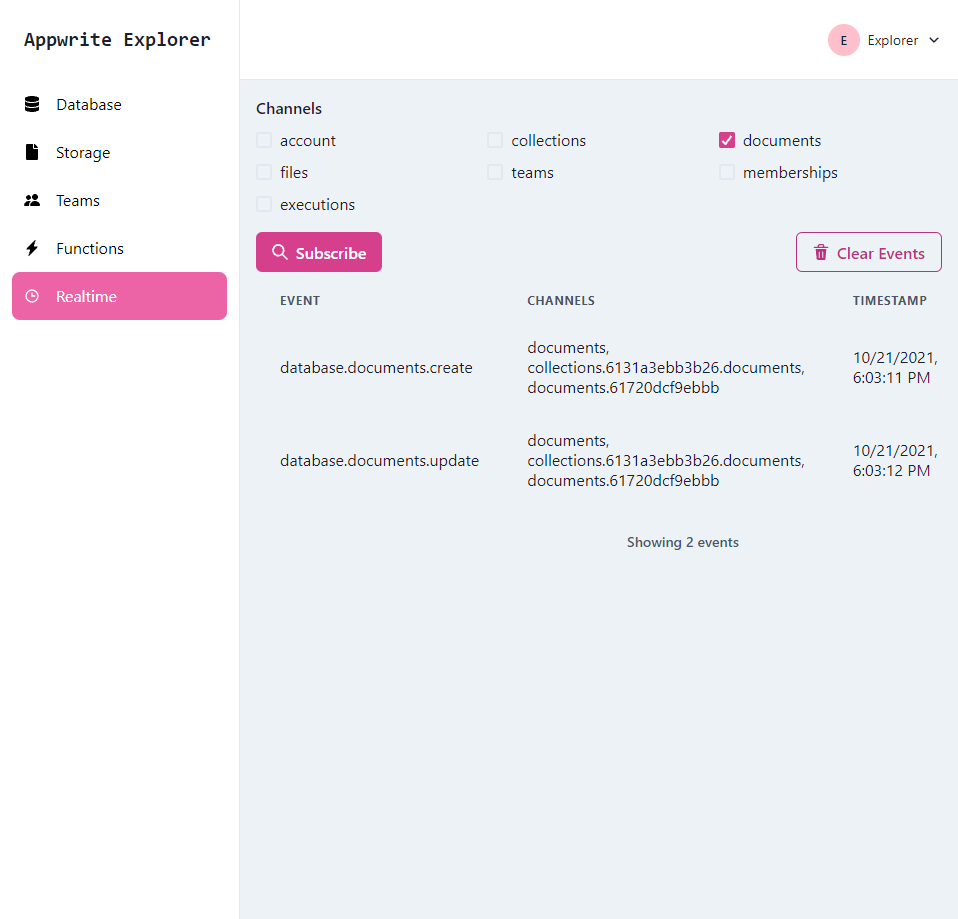Click channels cell of update event
The image size is (958, 919).
click(x=666, y=461)
